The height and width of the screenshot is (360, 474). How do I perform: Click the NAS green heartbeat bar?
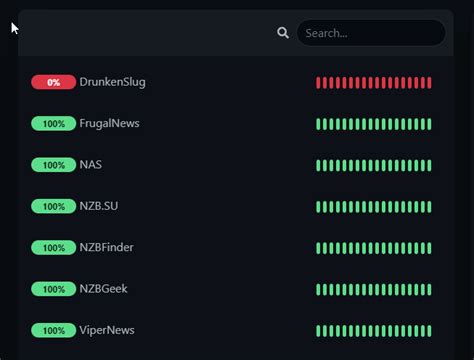pyautogui.click(x=374, y=165)
